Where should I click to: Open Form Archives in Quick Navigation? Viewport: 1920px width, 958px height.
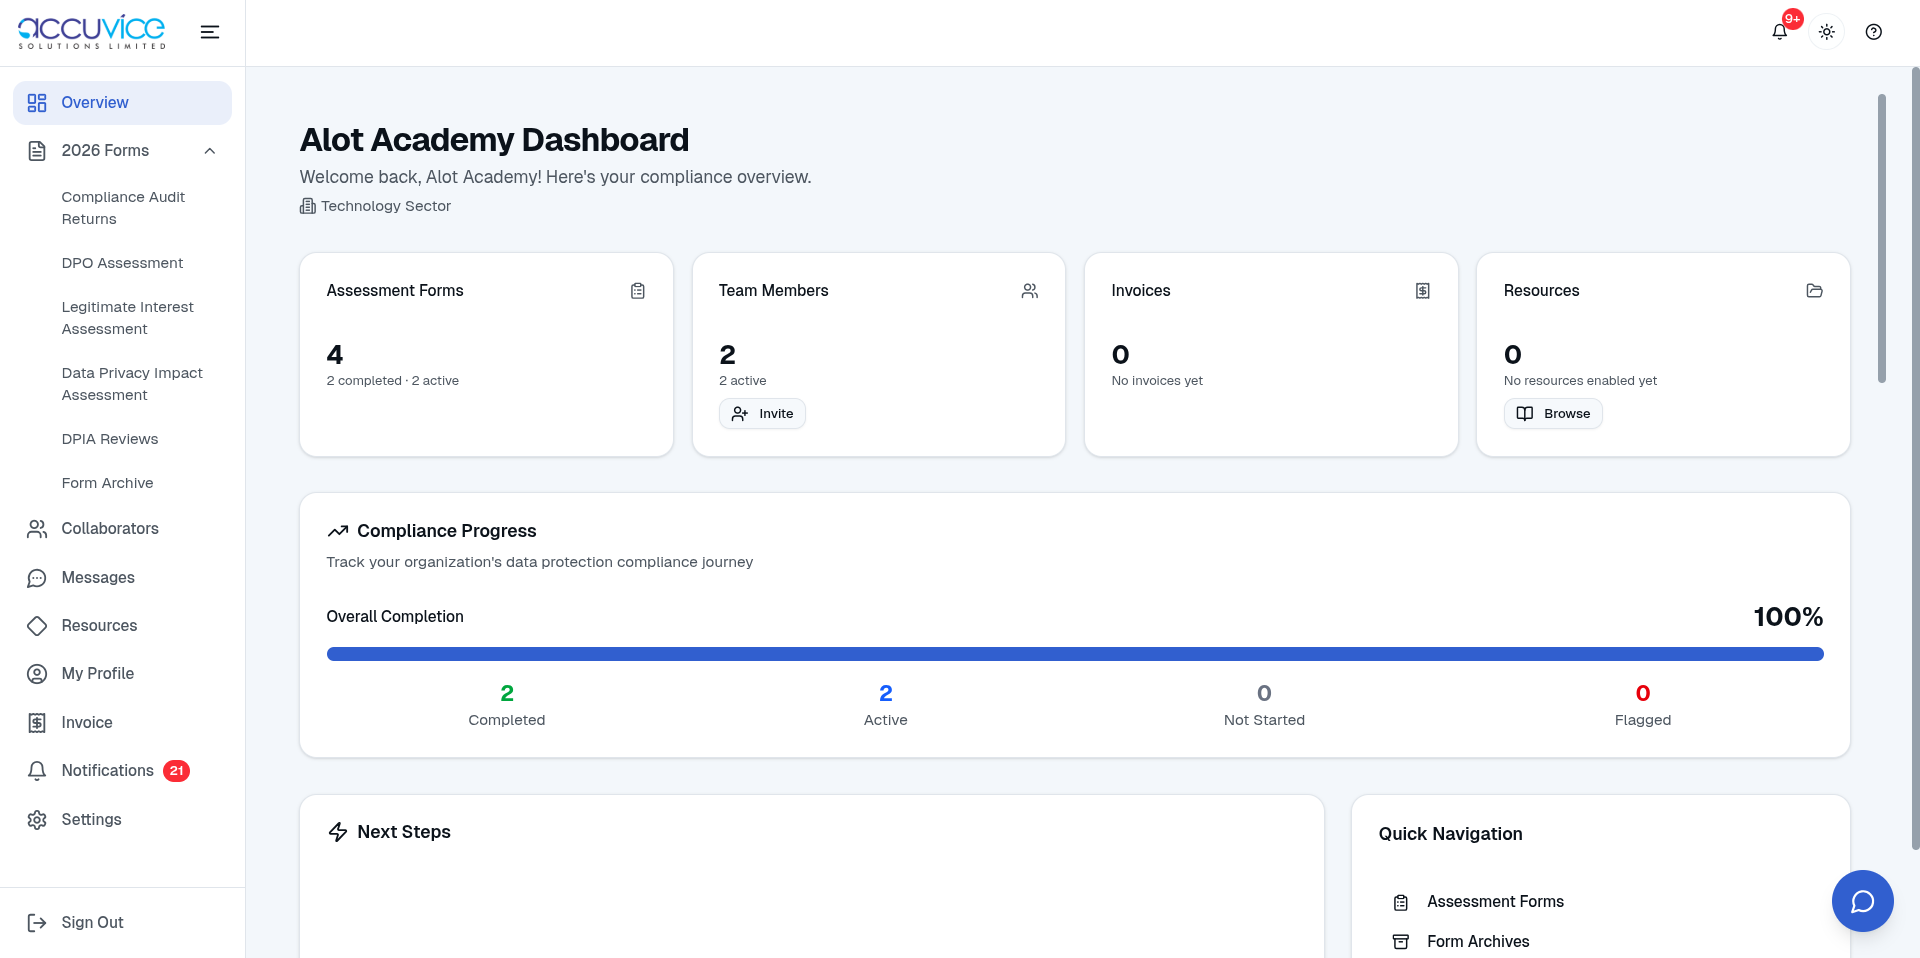[1477, 942]
